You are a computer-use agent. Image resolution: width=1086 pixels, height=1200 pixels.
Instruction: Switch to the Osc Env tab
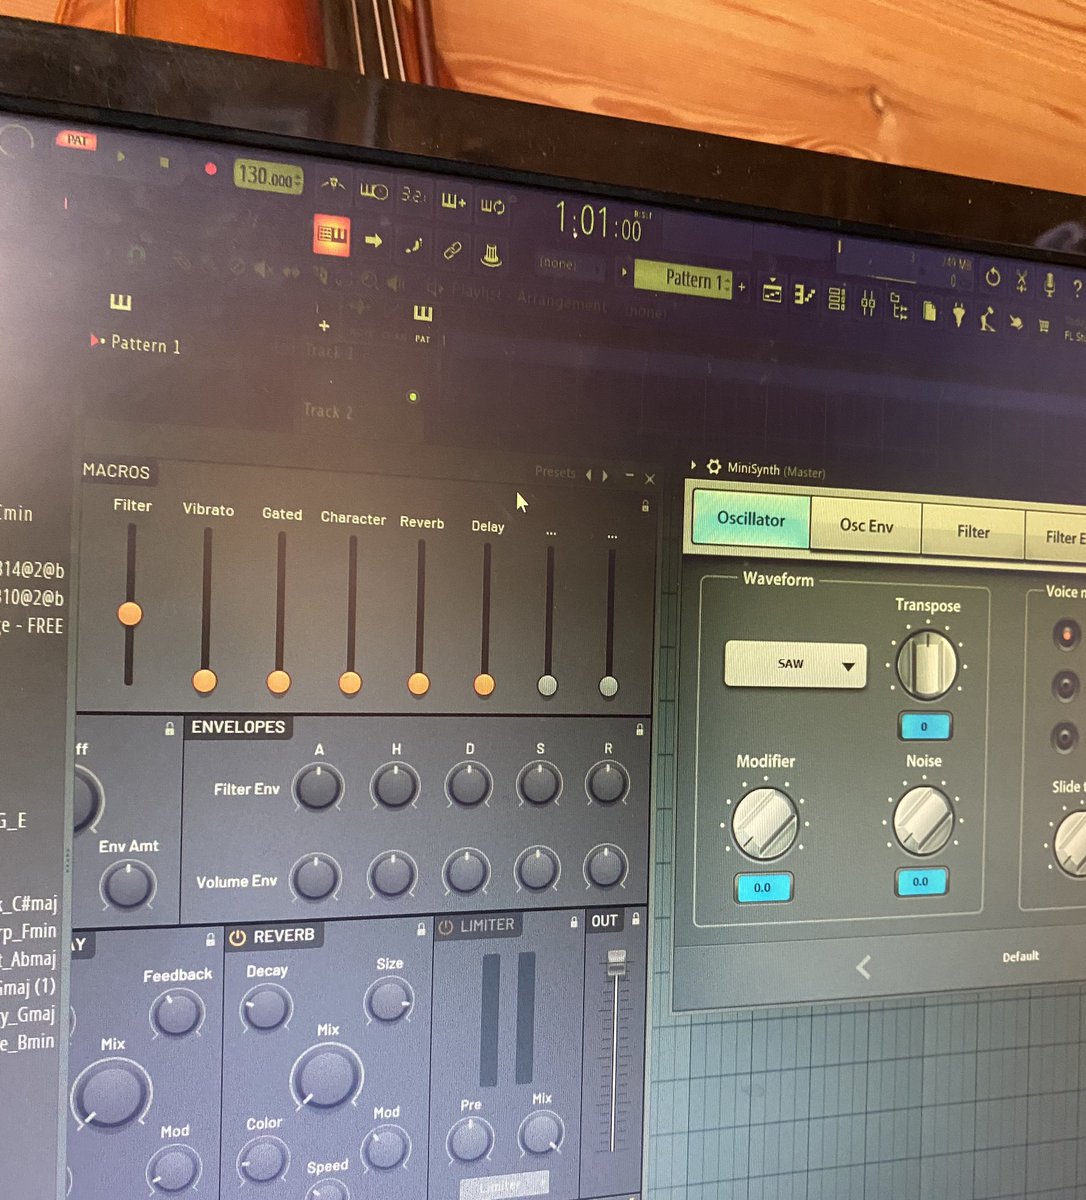pos(866,526)
